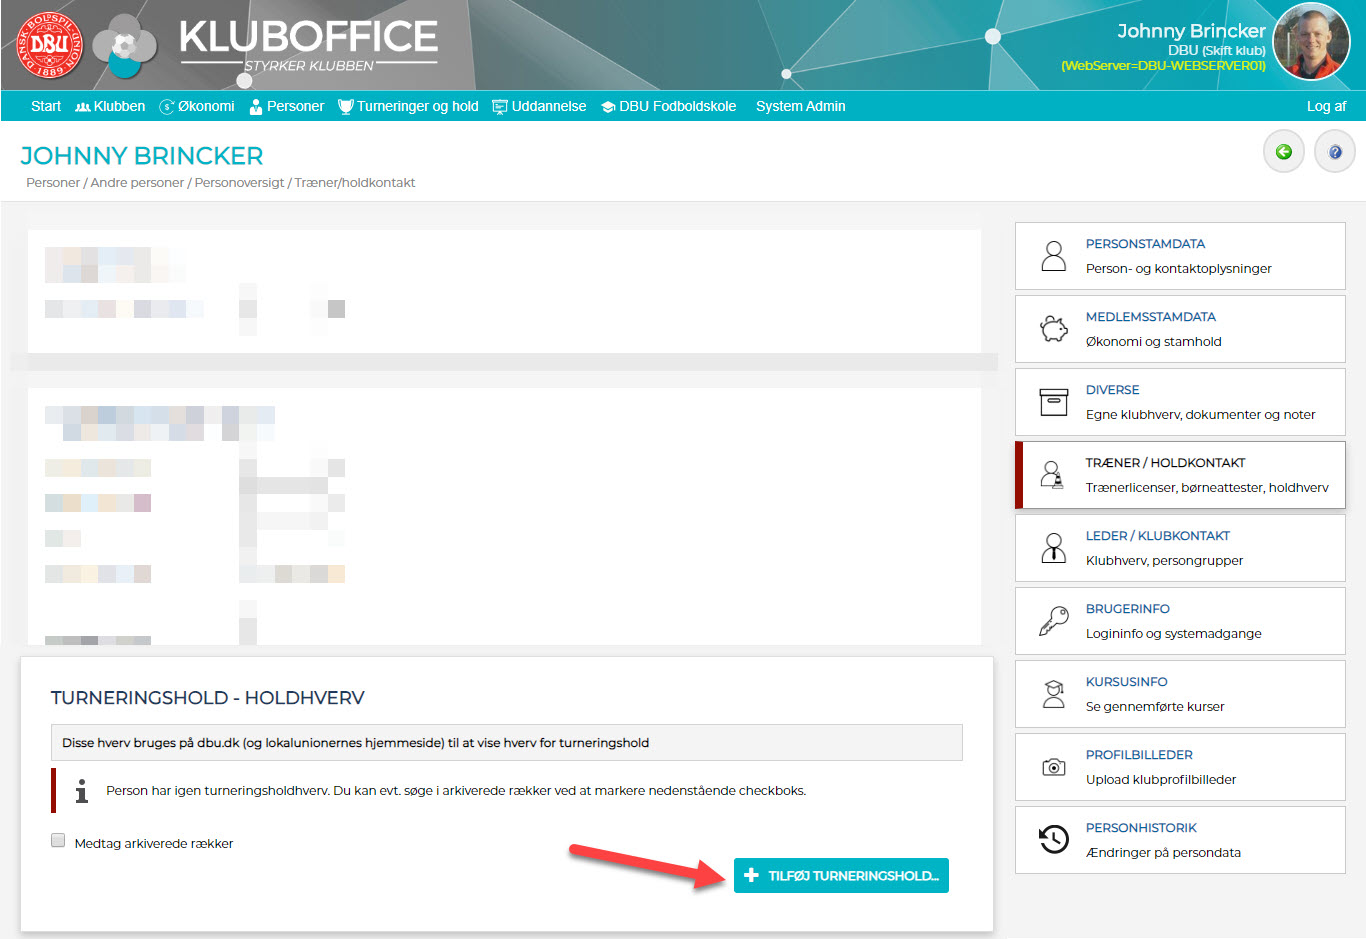Click the Træner/holdkontakt breadcrumb

click(355, 183)
